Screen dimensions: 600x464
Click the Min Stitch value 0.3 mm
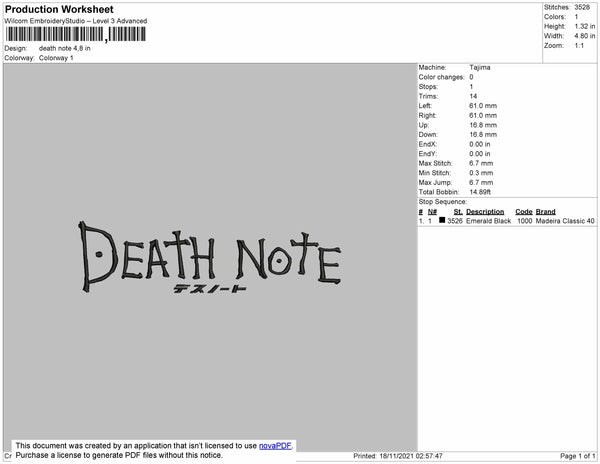click(x=481, y=173)
